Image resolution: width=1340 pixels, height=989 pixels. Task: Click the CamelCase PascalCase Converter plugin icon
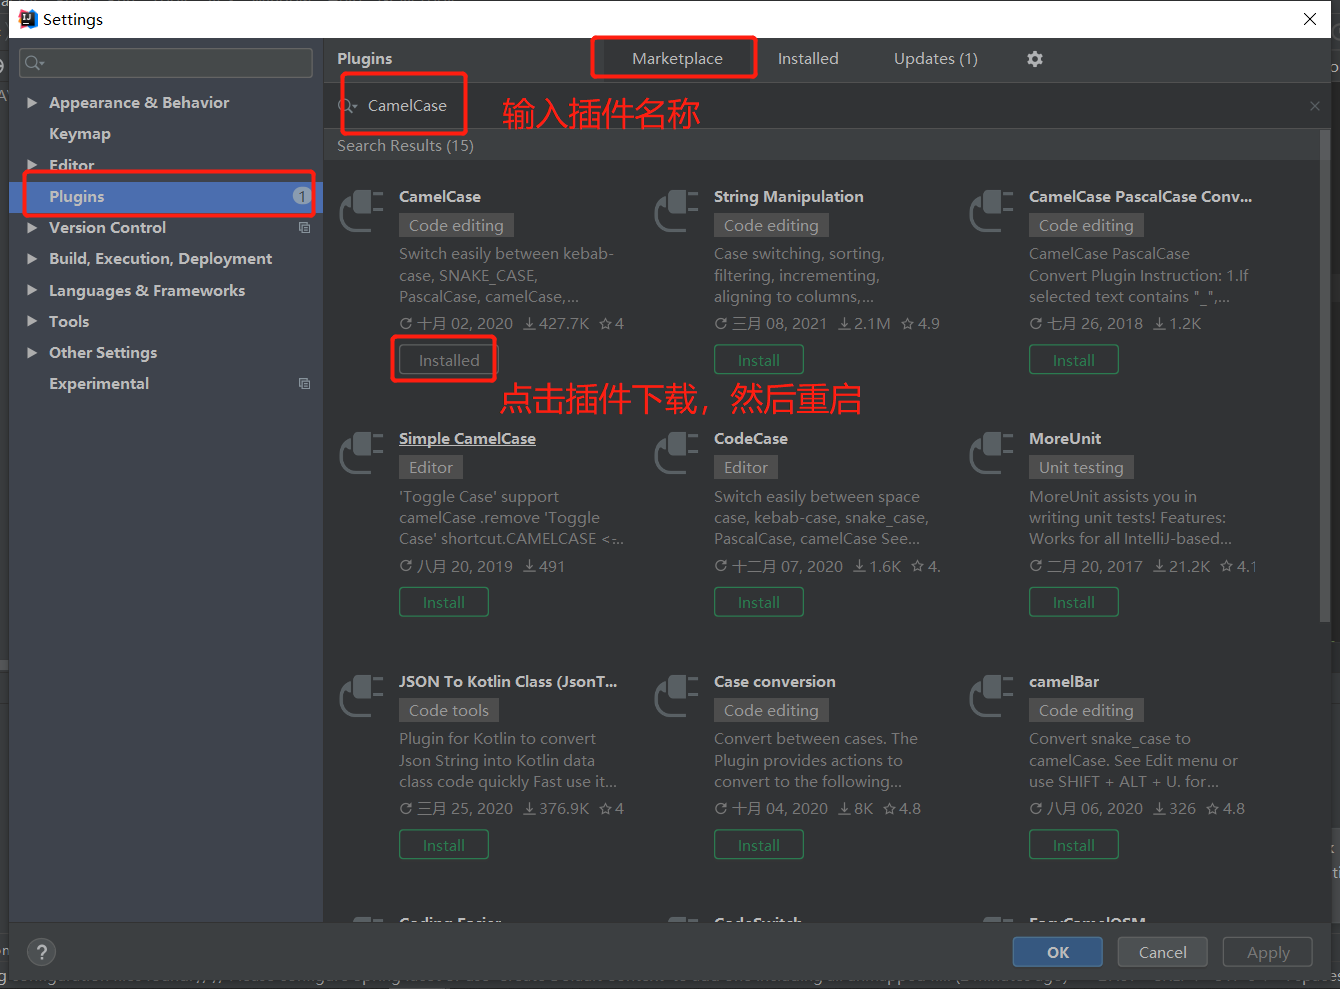[992, 211]
